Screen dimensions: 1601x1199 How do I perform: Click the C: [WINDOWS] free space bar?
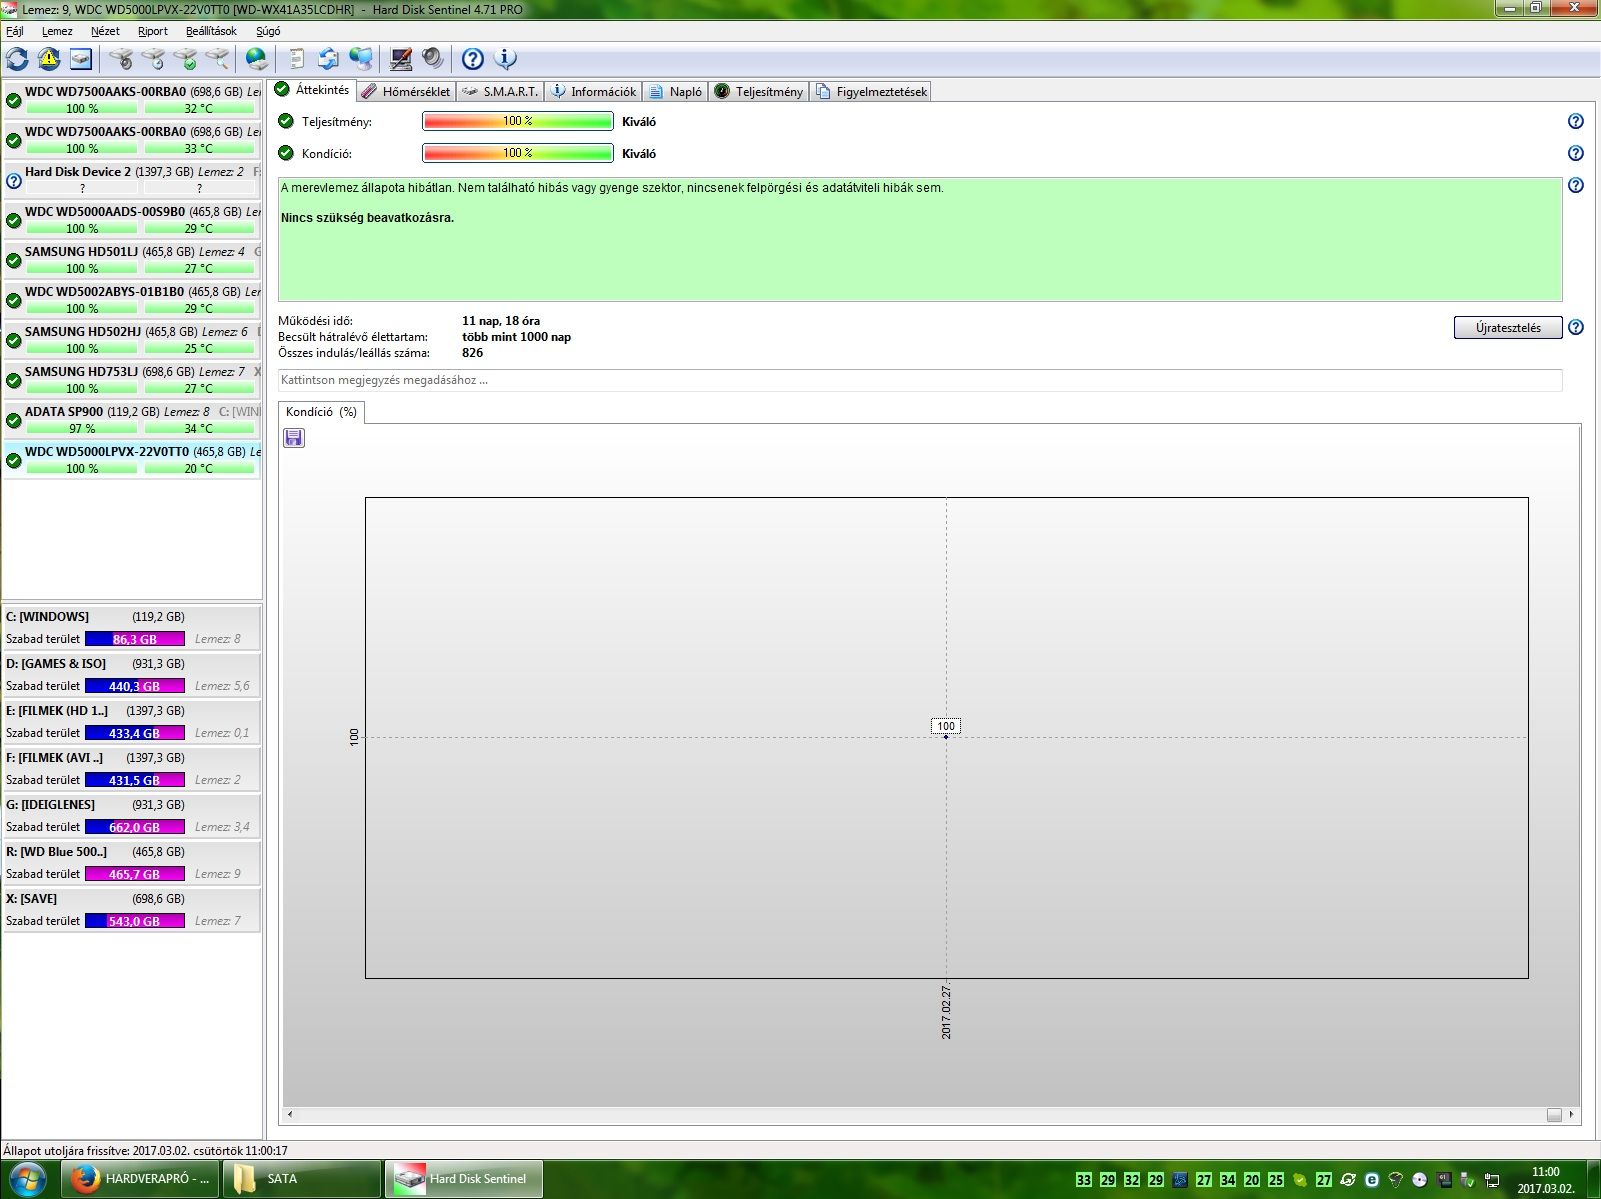(x=135, y=639)
